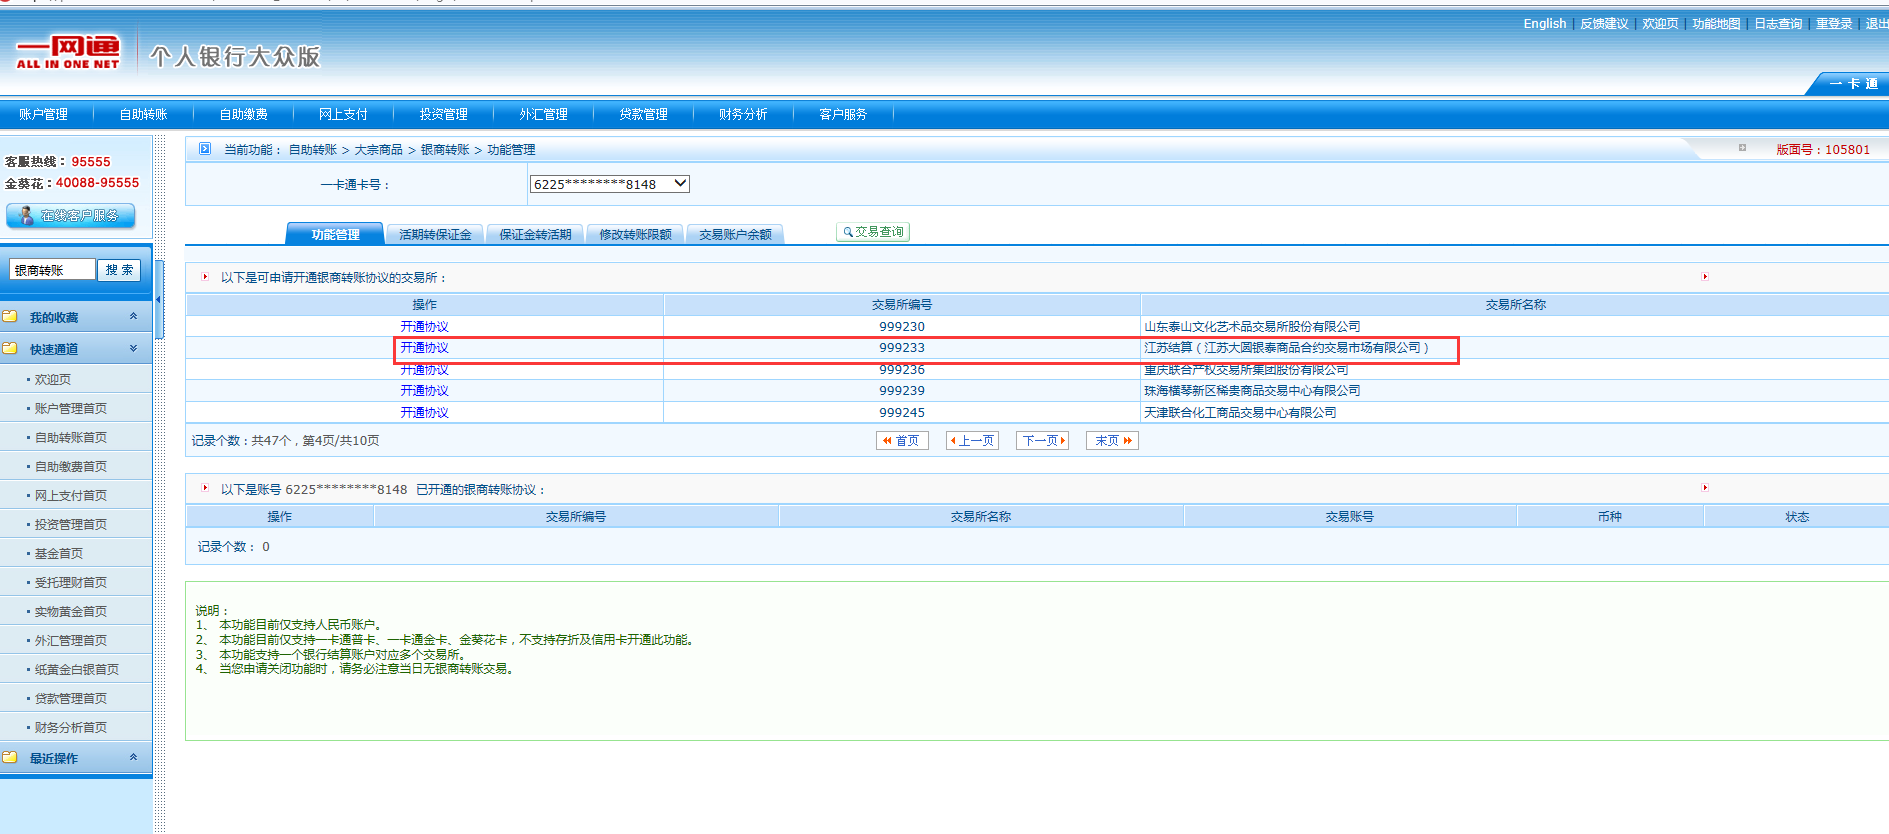Open 网上支付首页 in the sidebar
1889x834 pixels.
(x=71, y=495)
